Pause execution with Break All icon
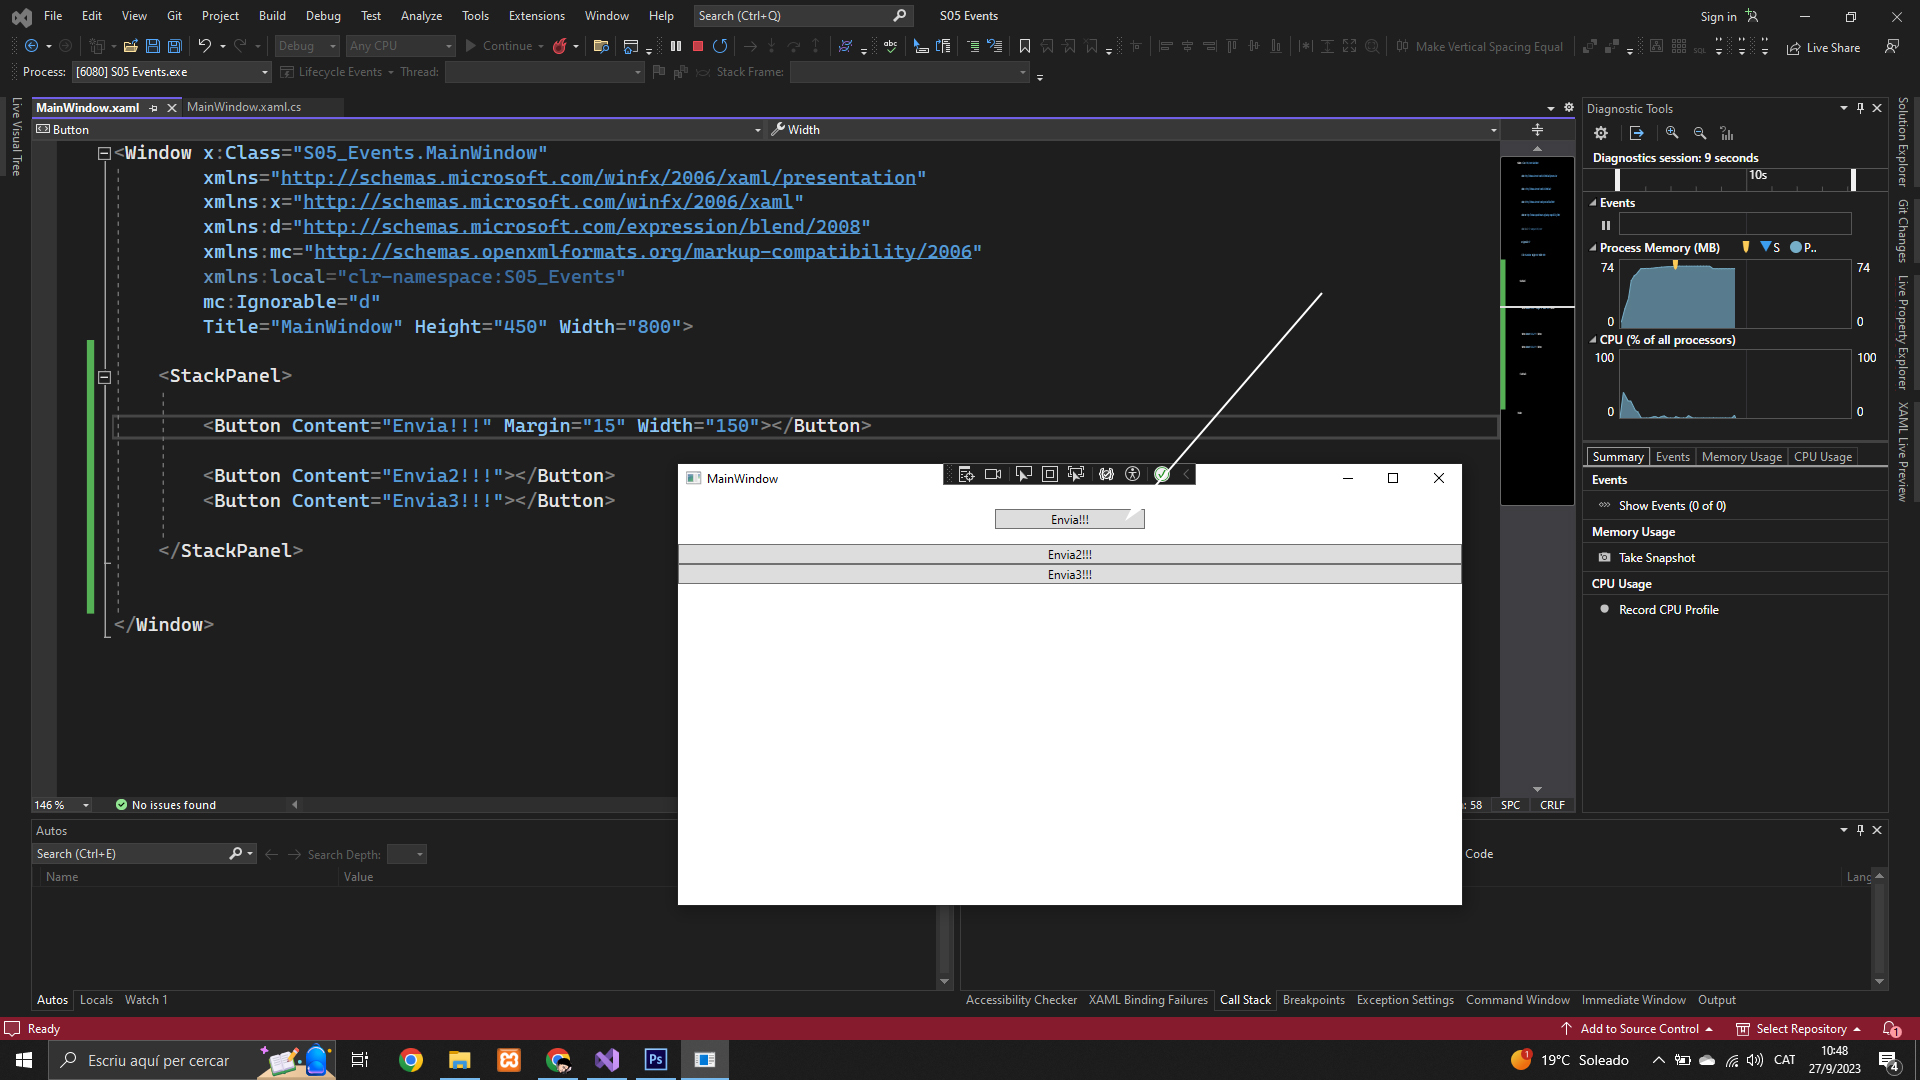Image resolution: width=1920 pixels, height=1080 pixels. click(676, 46)
